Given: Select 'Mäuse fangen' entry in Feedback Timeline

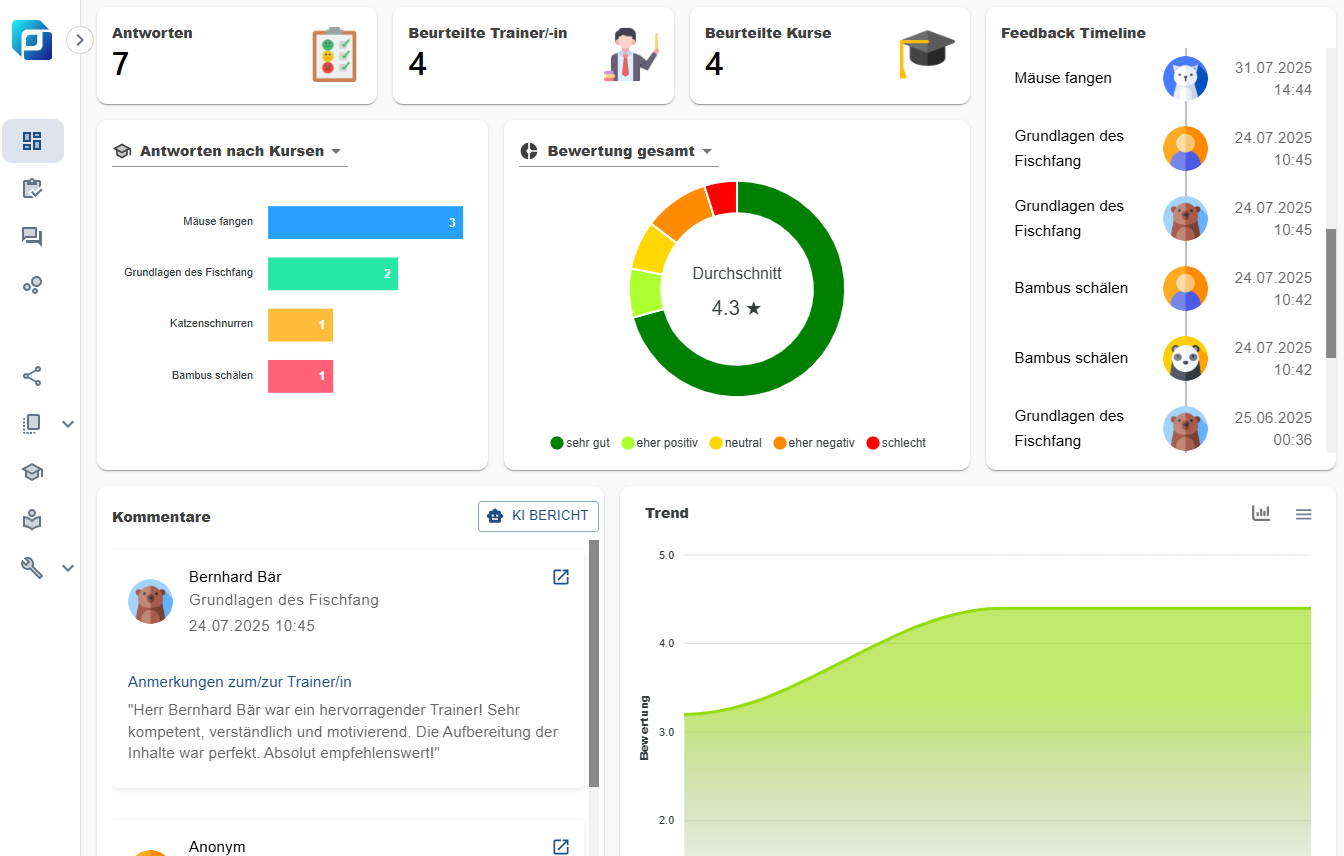Looking at the screenshot, I should coord(1062,78).
